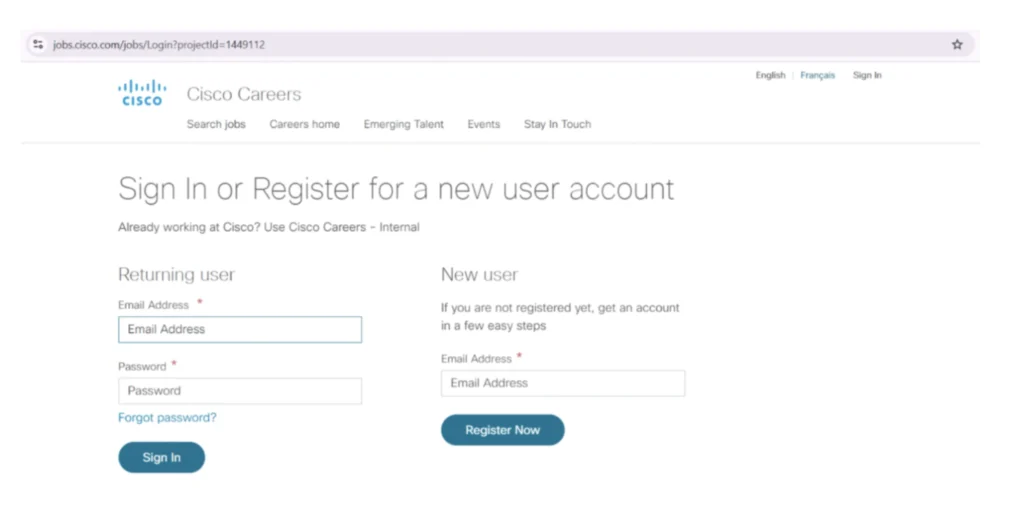The width and height of the screenshot is (1024, 522).
Task: Bookmark this page with the star icon
Action: (x=957, y=44)
